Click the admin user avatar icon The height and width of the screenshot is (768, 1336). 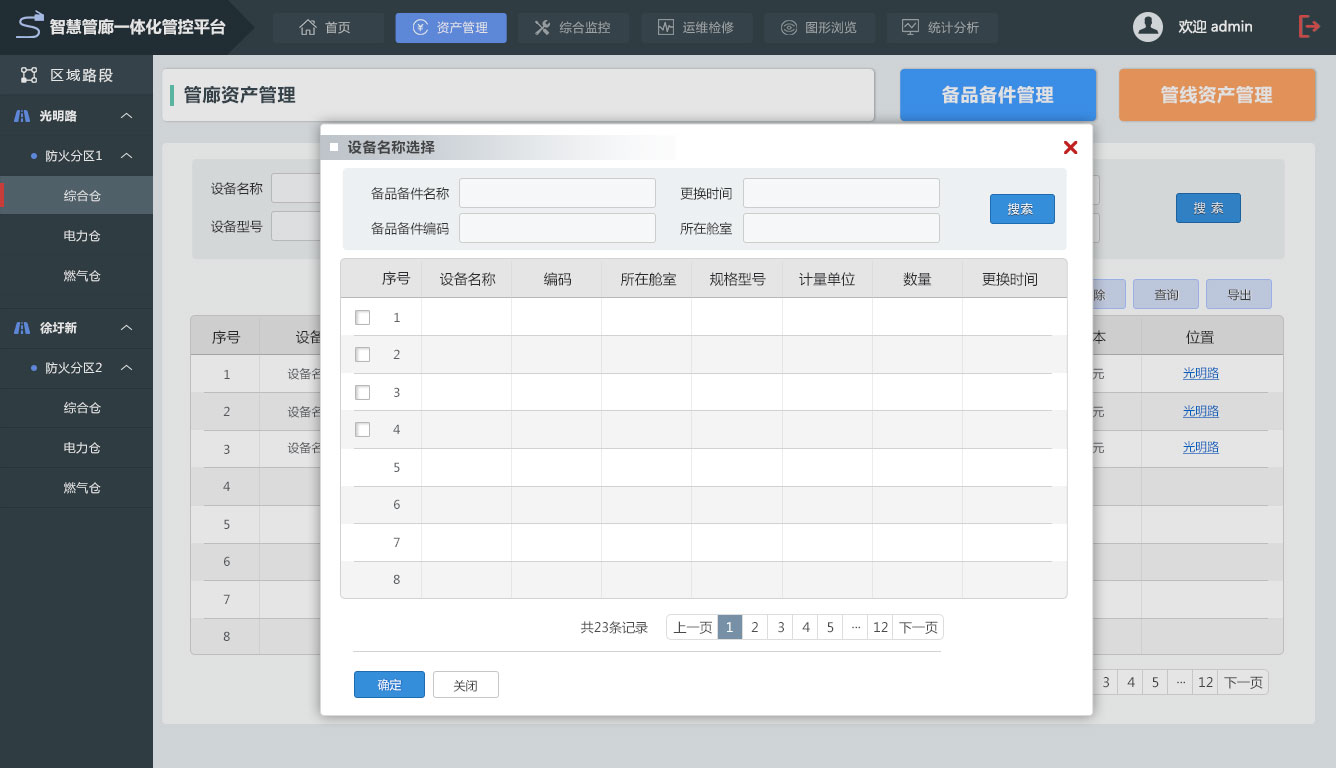pos(1147,27)
